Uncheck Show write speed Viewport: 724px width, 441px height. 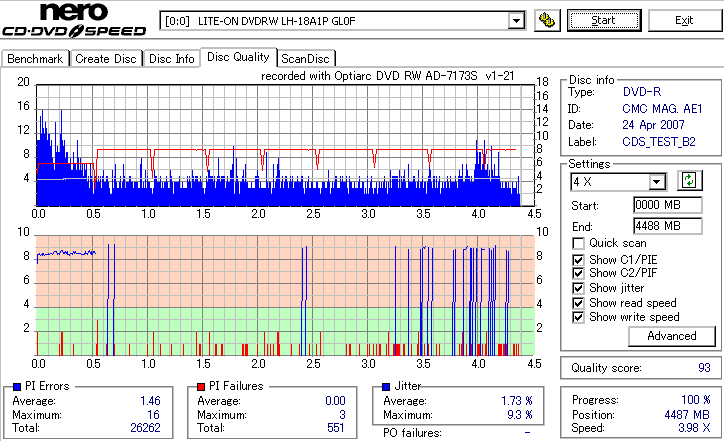click(578, 317)
